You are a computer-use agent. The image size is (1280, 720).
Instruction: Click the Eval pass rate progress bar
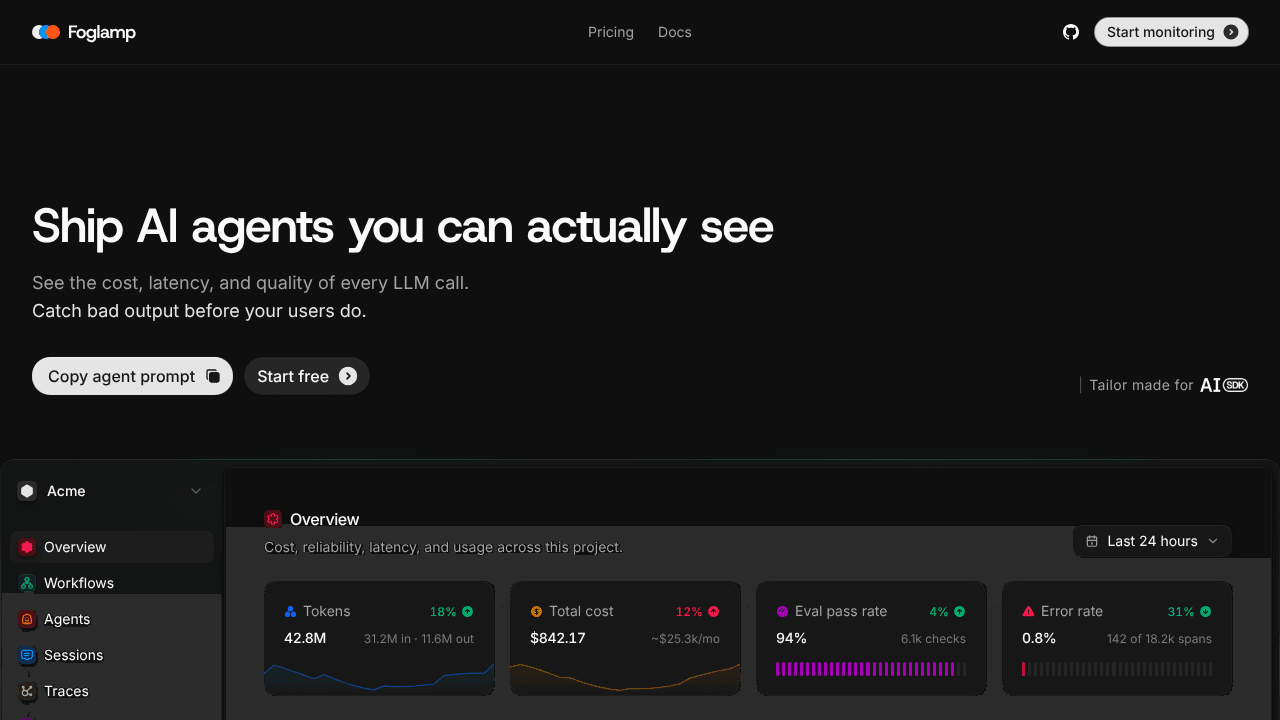coord(871,669)
